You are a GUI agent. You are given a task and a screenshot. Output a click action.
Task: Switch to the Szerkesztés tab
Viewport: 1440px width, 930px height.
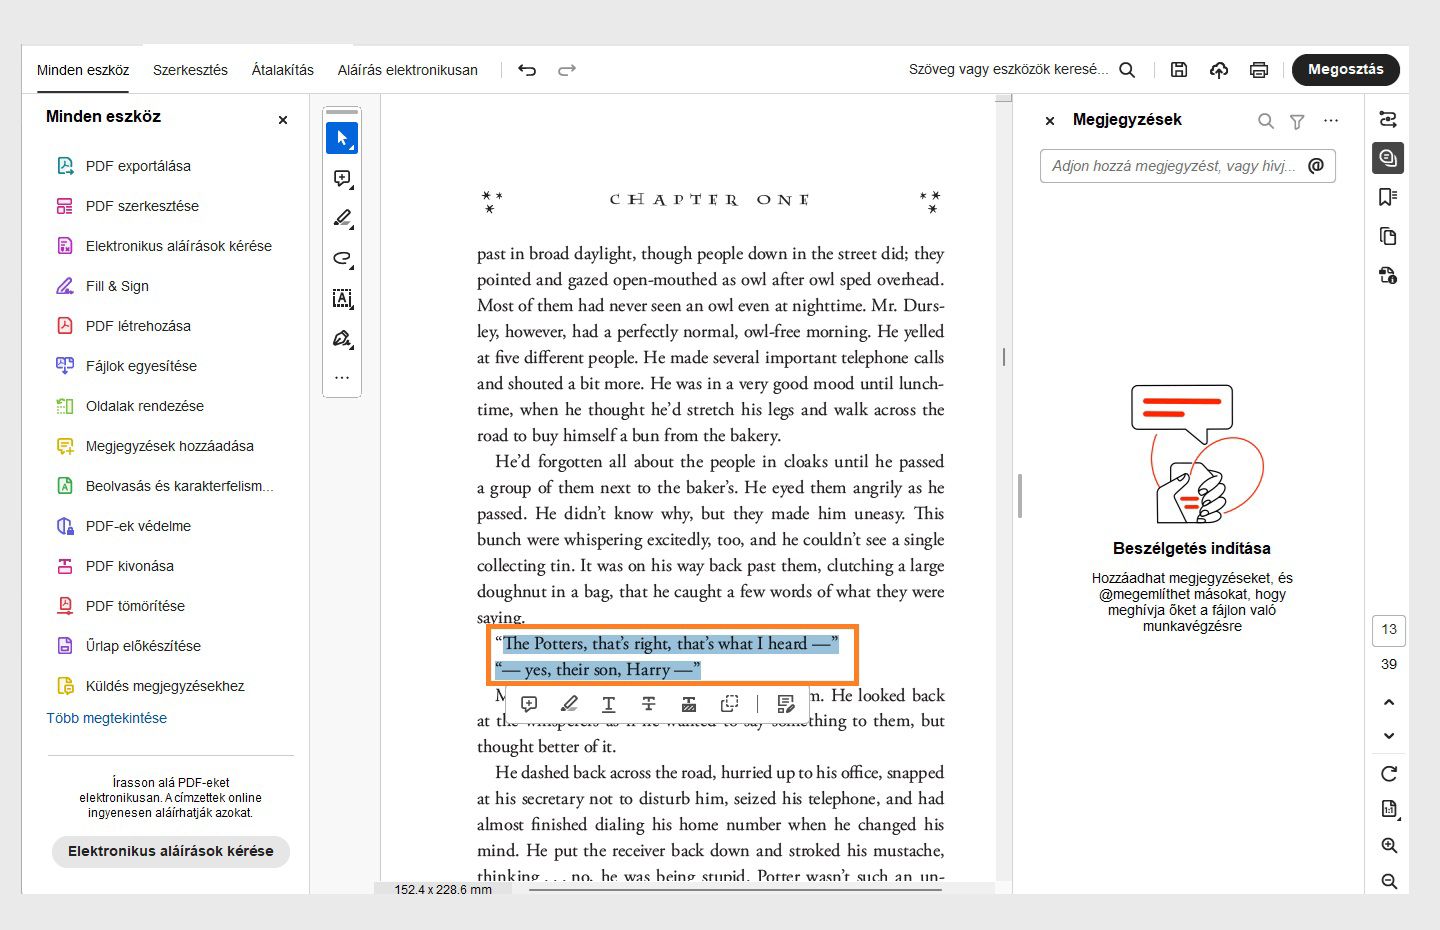pyautogui.click(x=190, y=70)
